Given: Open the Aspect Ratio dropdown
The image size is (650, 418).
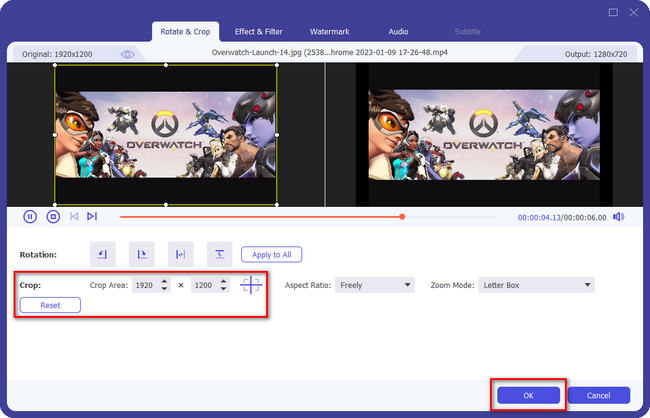Looking at the screenshot, I should 375,285.
